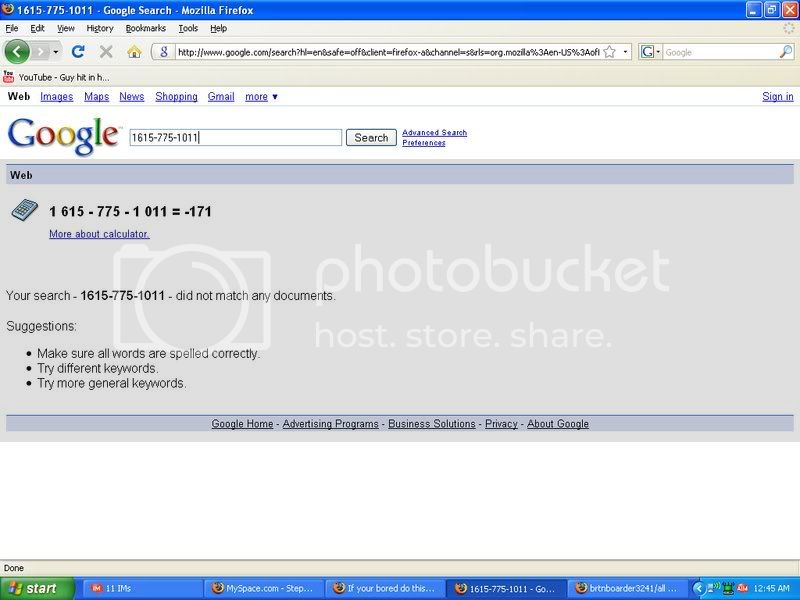Go to Google News link
Viewport: 800px width, 600px height.
(132, 96)
